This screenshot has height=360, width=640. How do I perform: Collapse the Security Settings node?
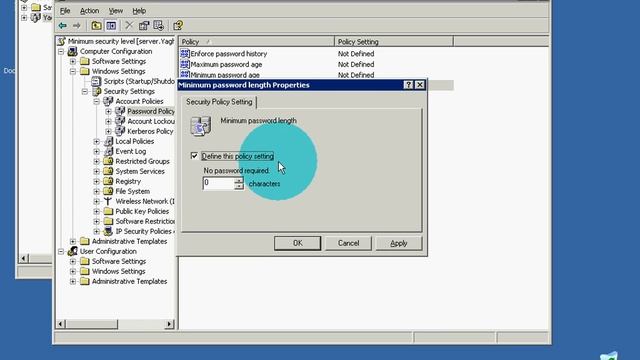(84, 91)
